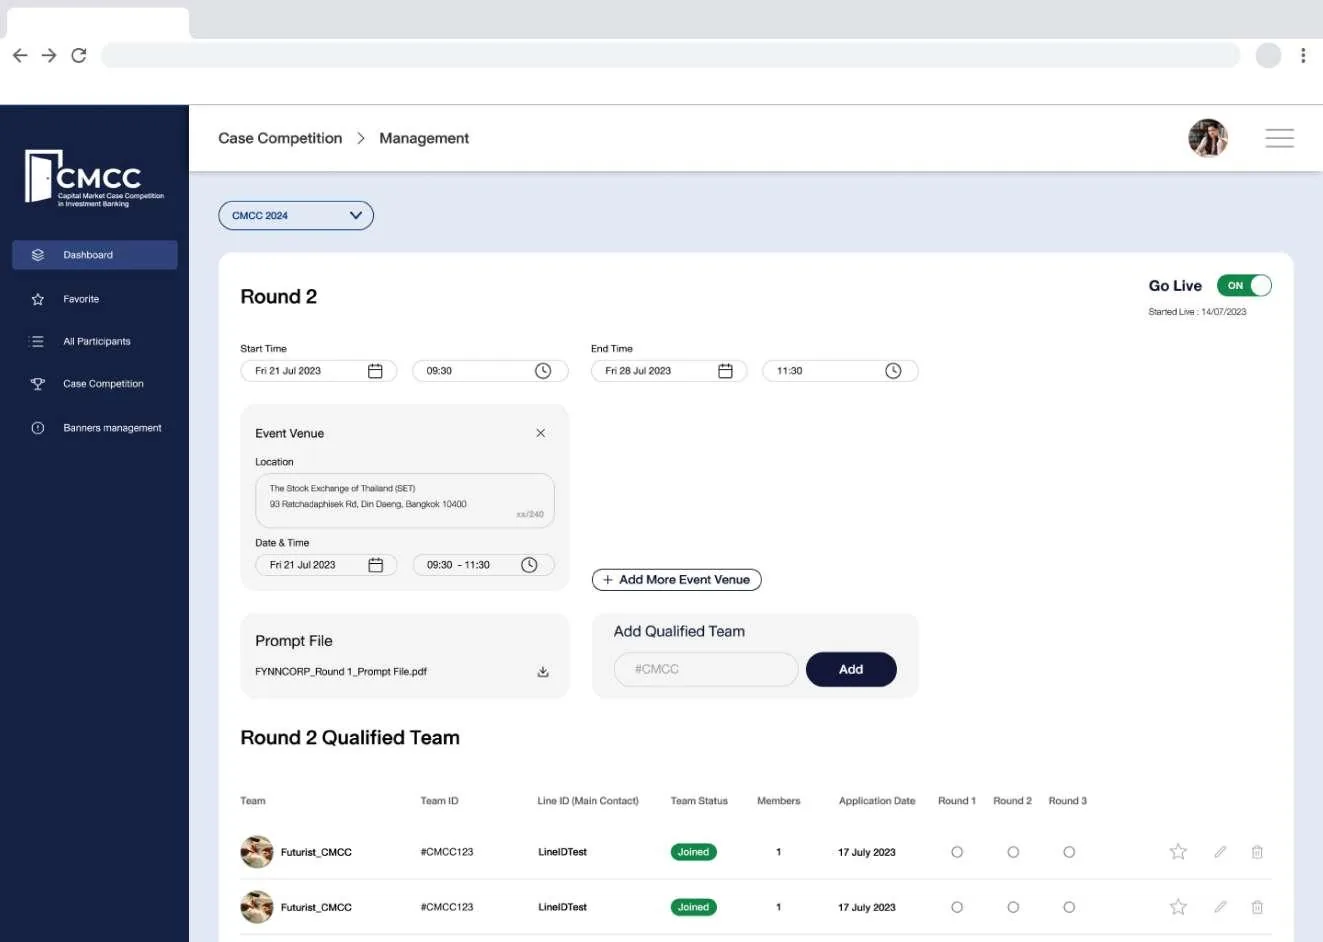Delete the first Futurist_CMCC team row

1257,852
